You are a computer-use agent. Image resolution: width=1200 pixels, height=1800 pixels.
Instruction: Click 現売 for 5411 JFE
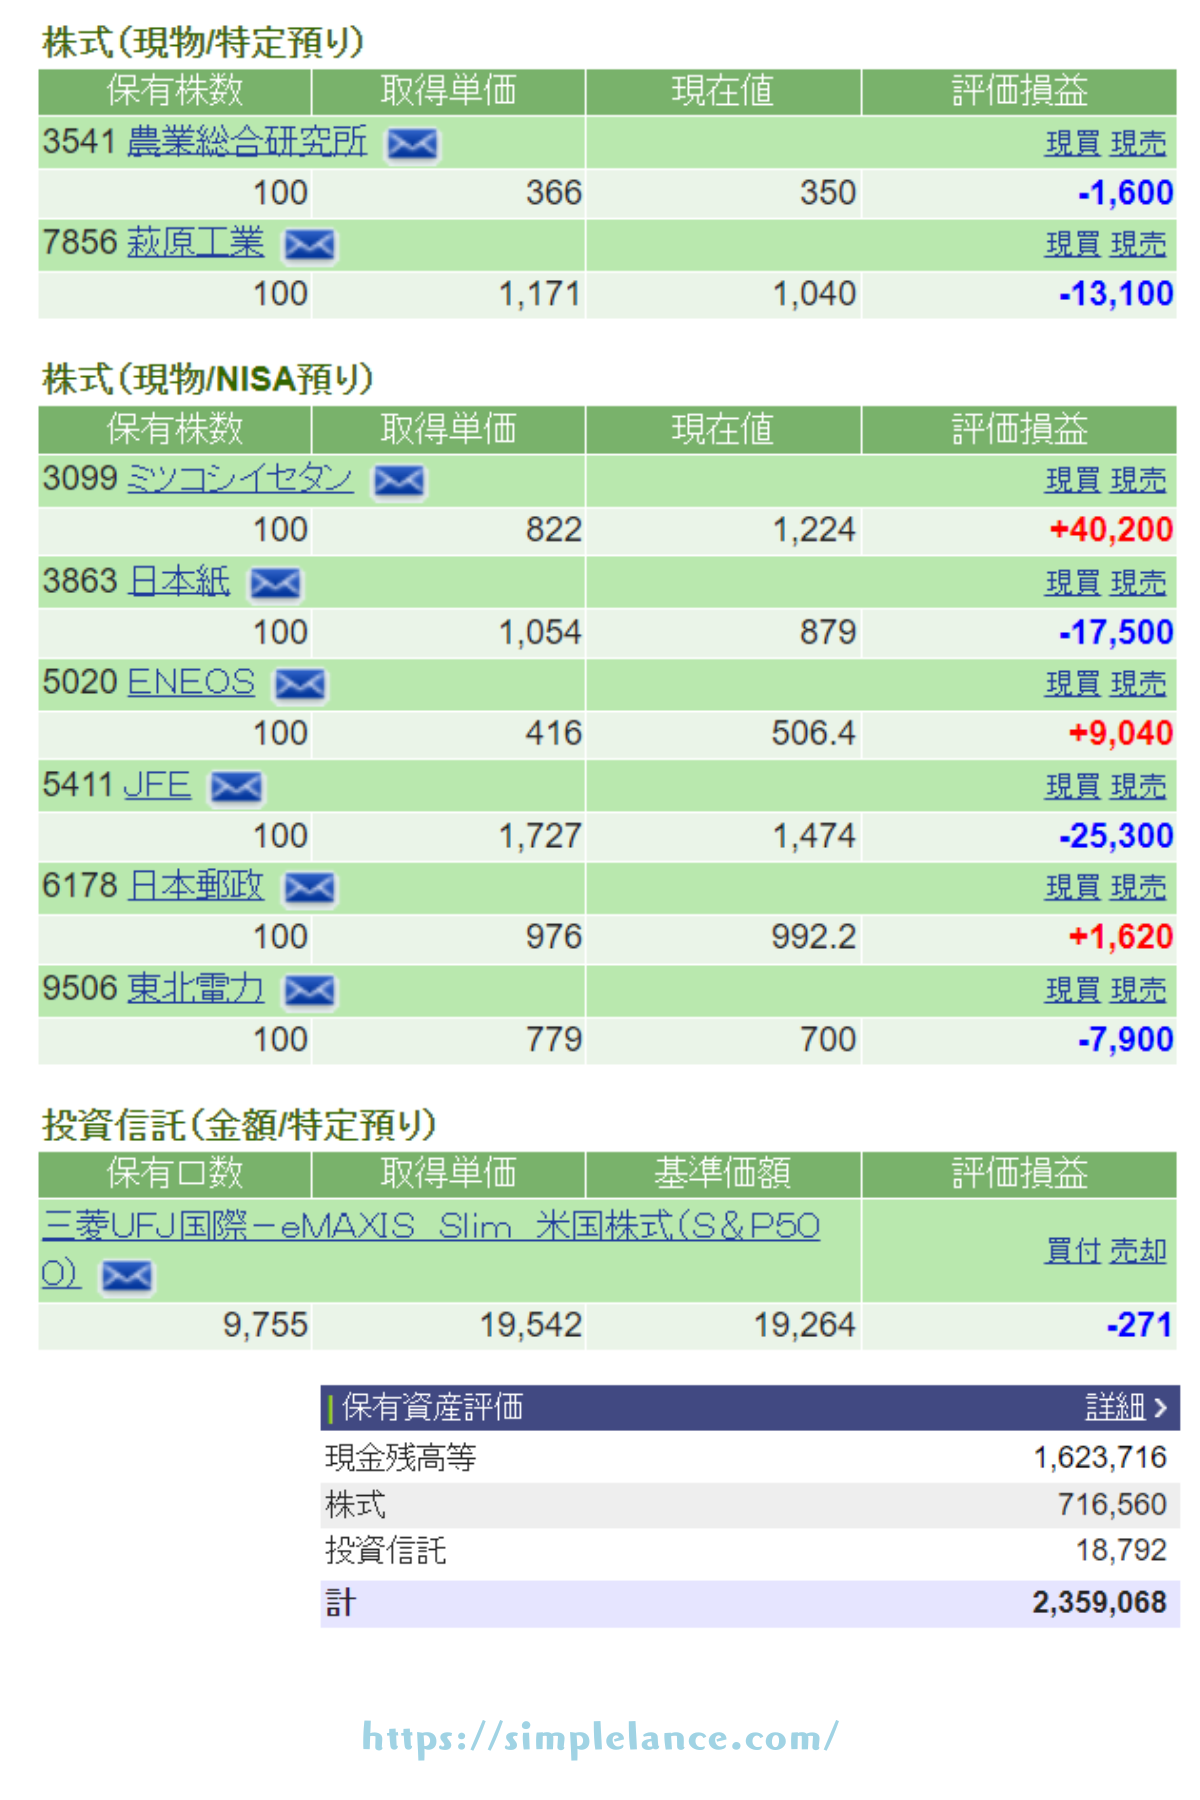click(x=1138, y=787)
